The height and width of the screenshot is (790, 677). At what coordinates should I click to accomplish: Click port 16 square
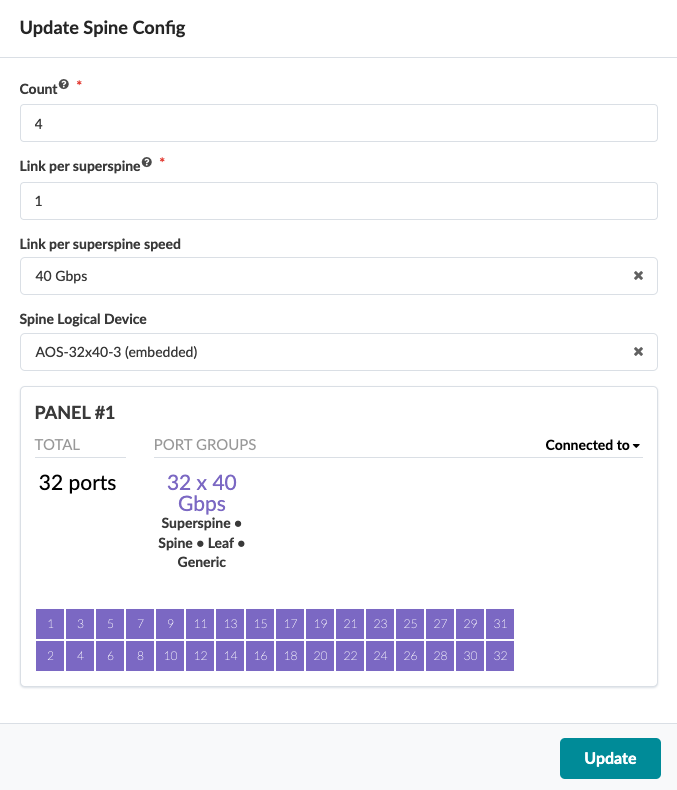(260, 656)
